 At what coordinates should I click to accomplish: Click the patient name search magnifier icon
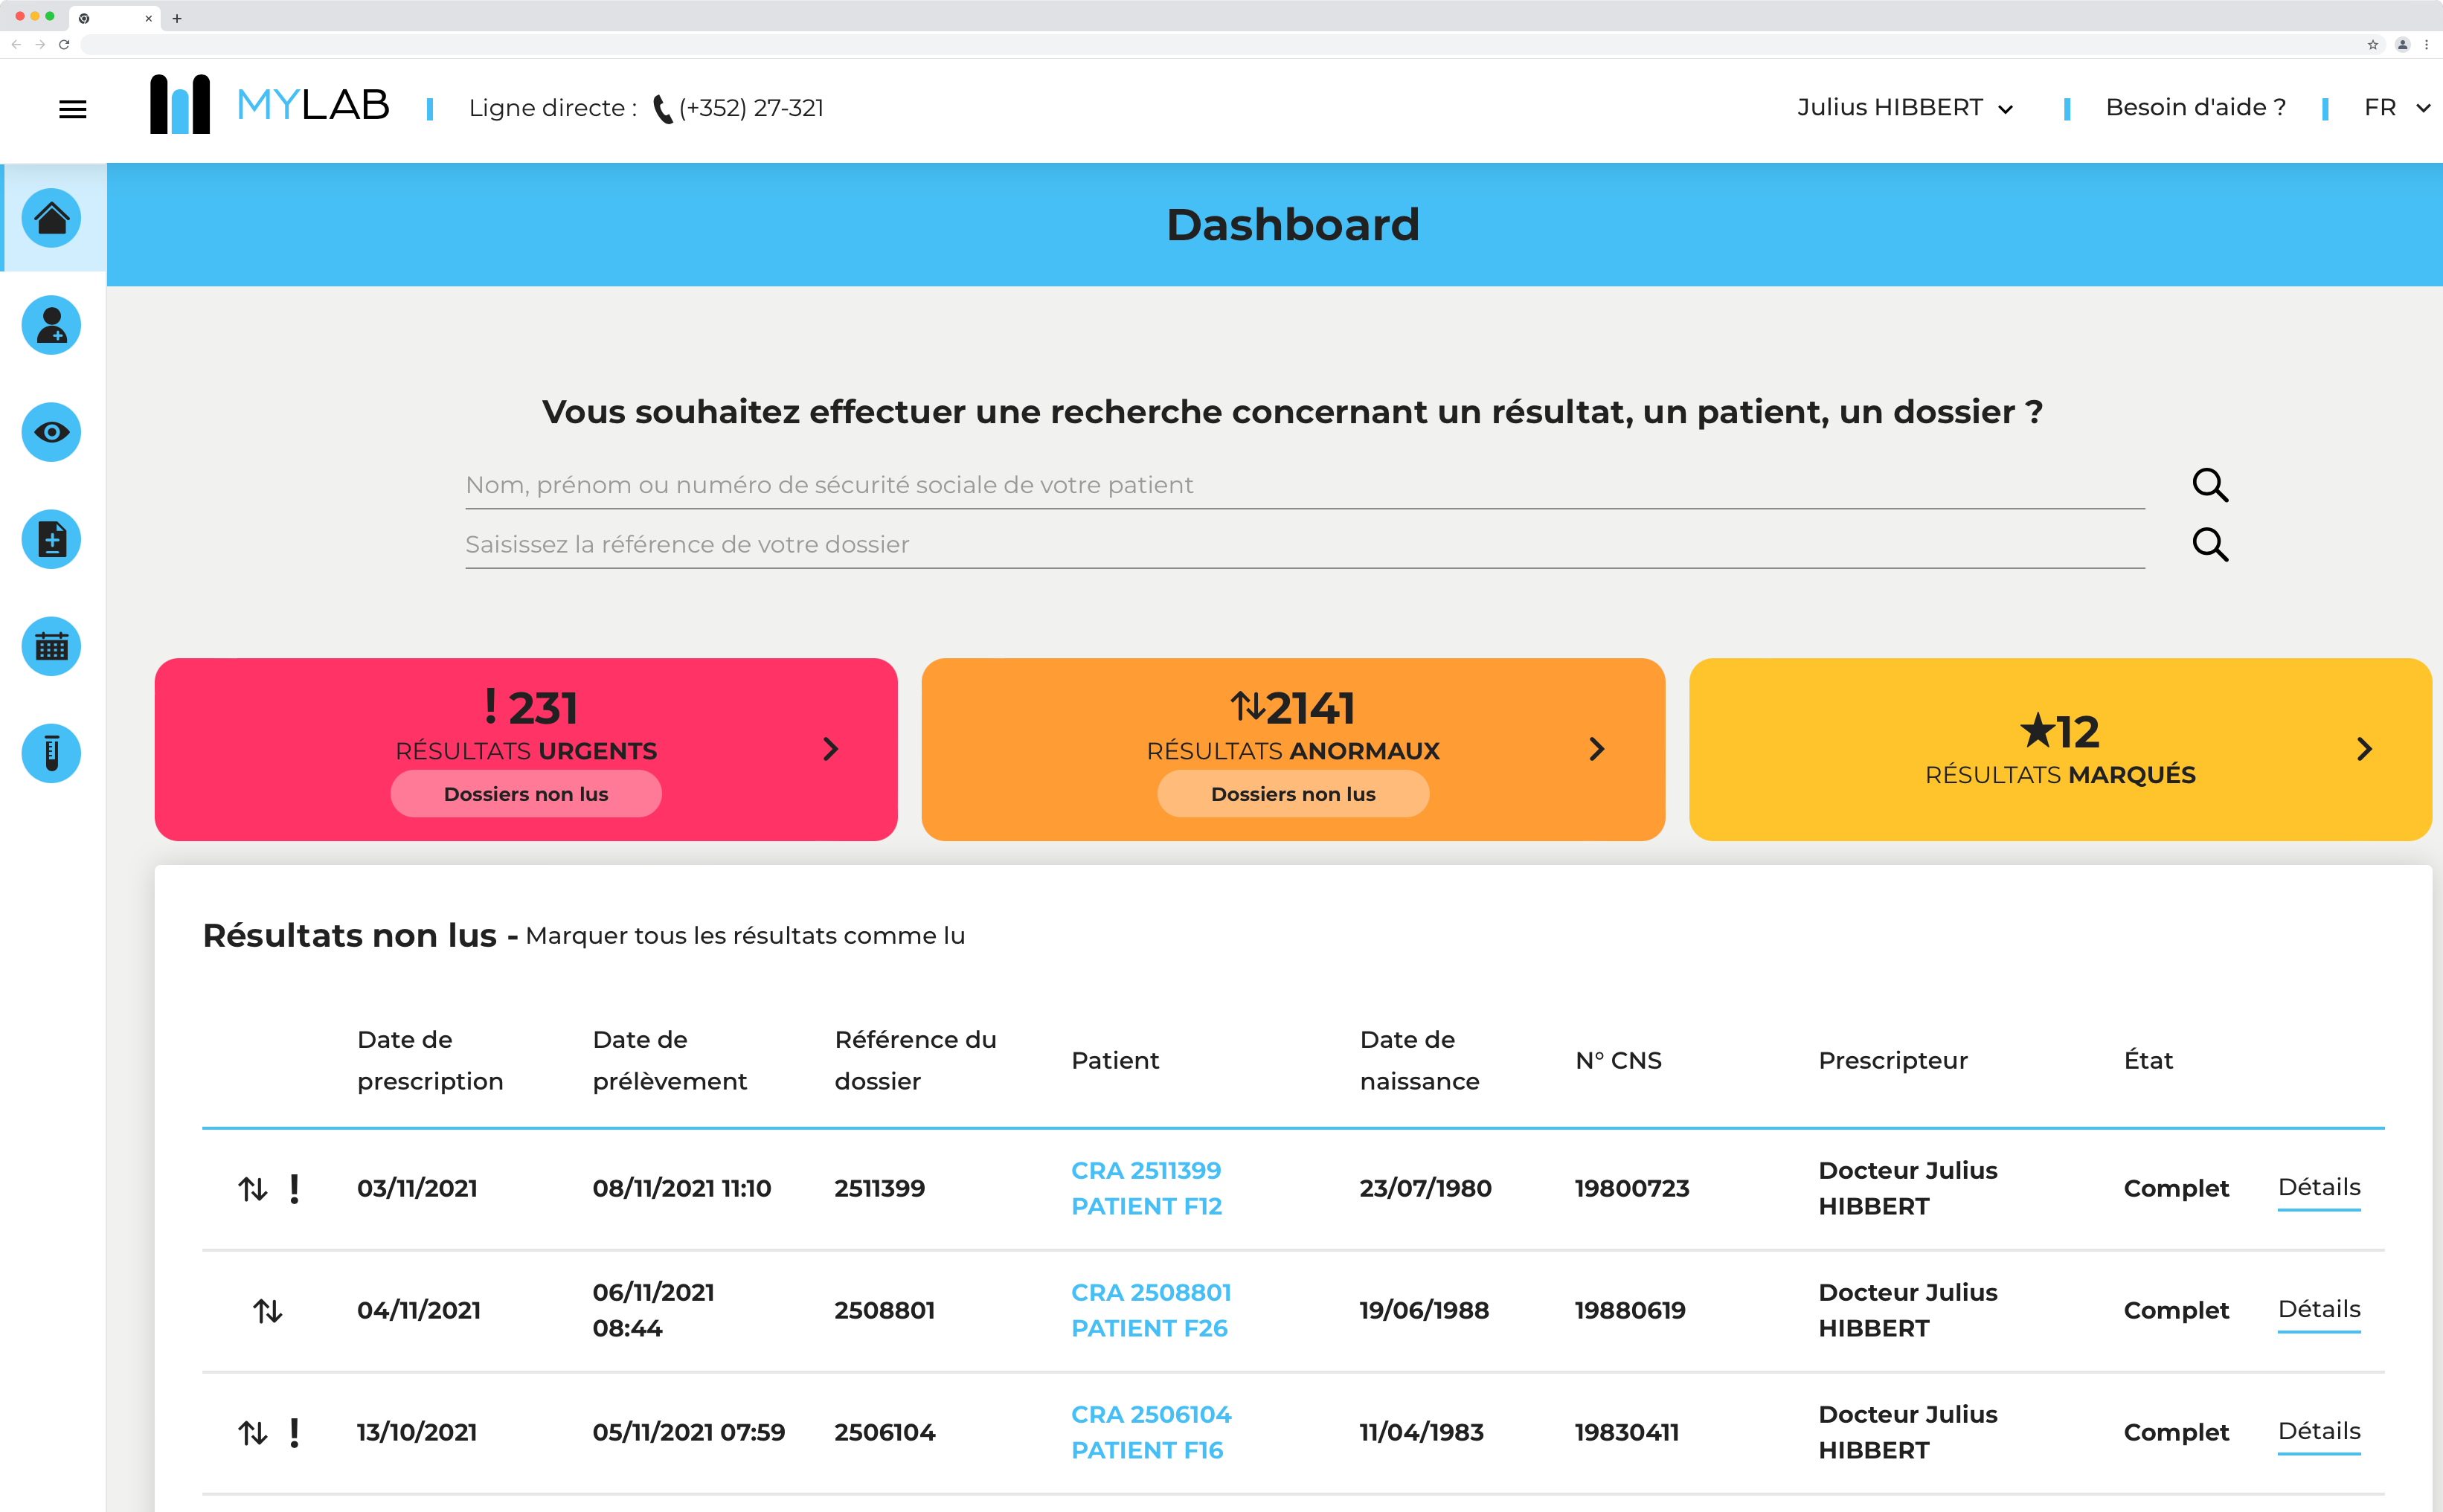coord(2211,485)
